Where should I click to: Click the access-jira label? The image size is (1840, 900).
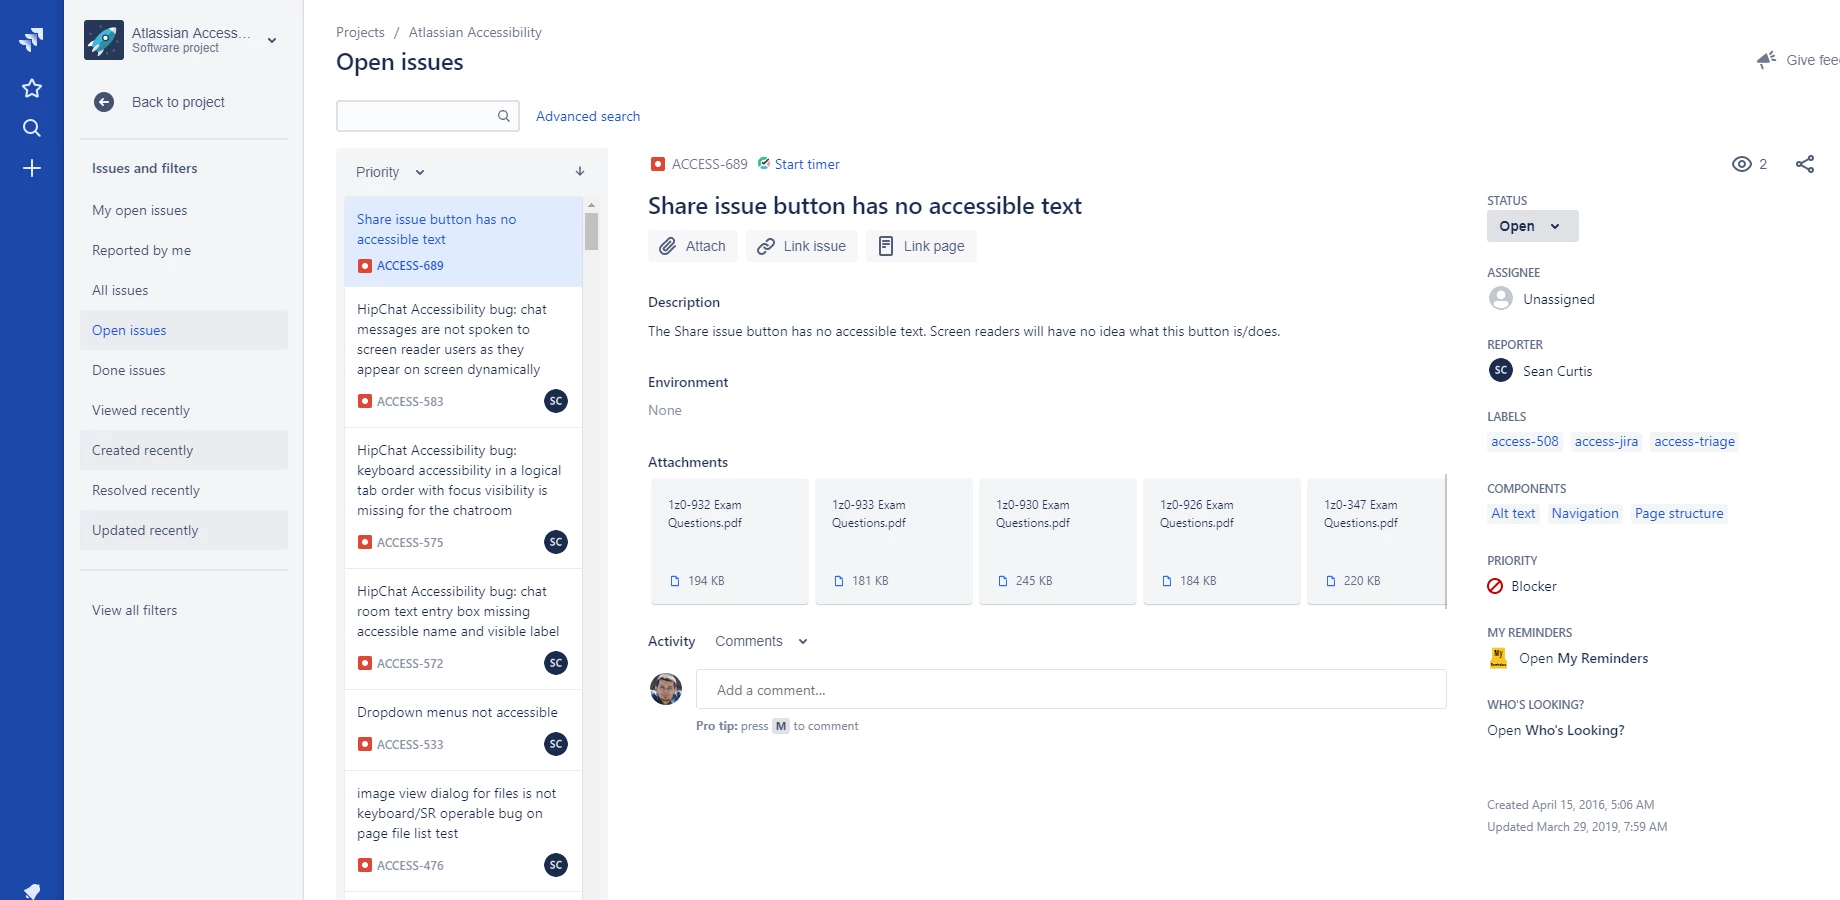click(x=1606, y=441)
